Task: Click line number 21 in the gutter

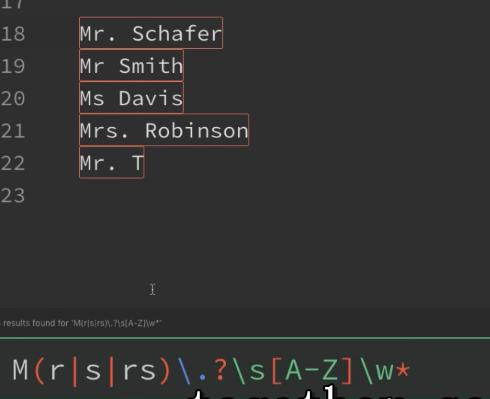Action: pos(13,131)
